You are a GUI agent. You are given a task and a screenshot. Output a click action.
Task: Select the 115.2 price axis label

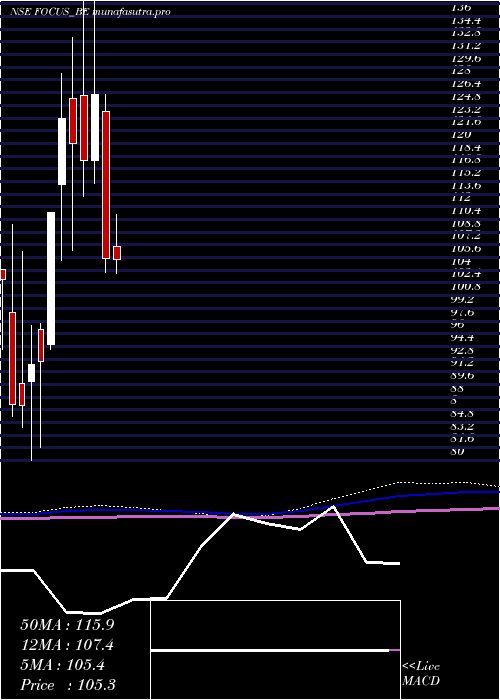467,172
